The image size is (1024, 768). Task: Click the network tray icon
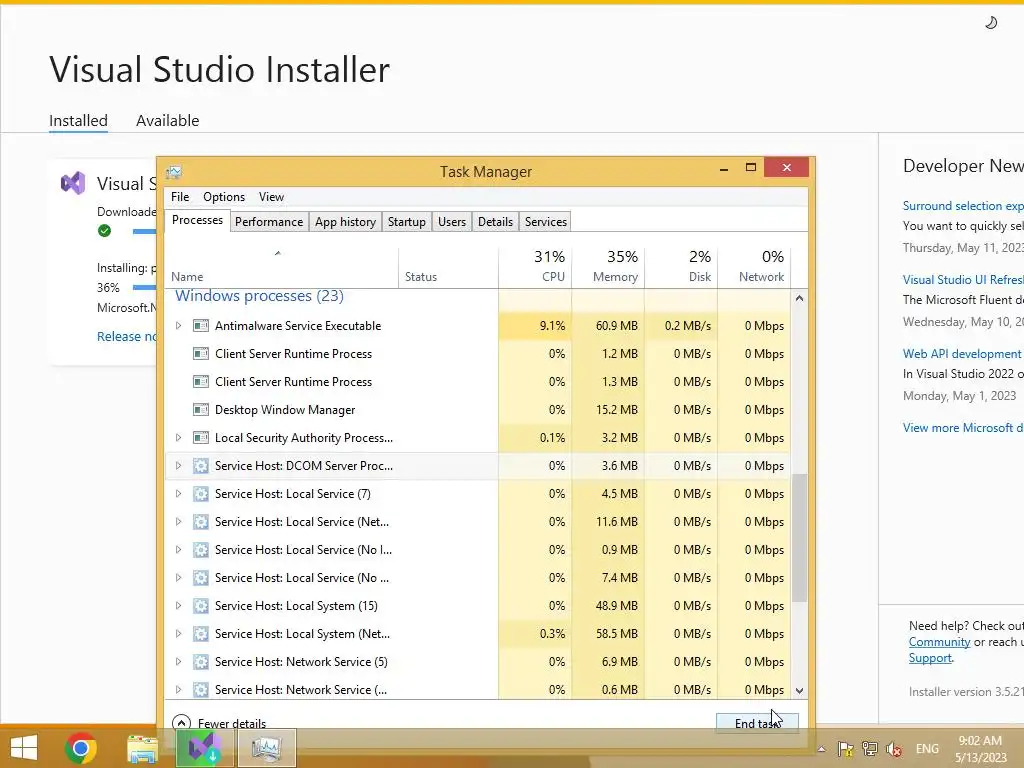(x=870, y=749)
